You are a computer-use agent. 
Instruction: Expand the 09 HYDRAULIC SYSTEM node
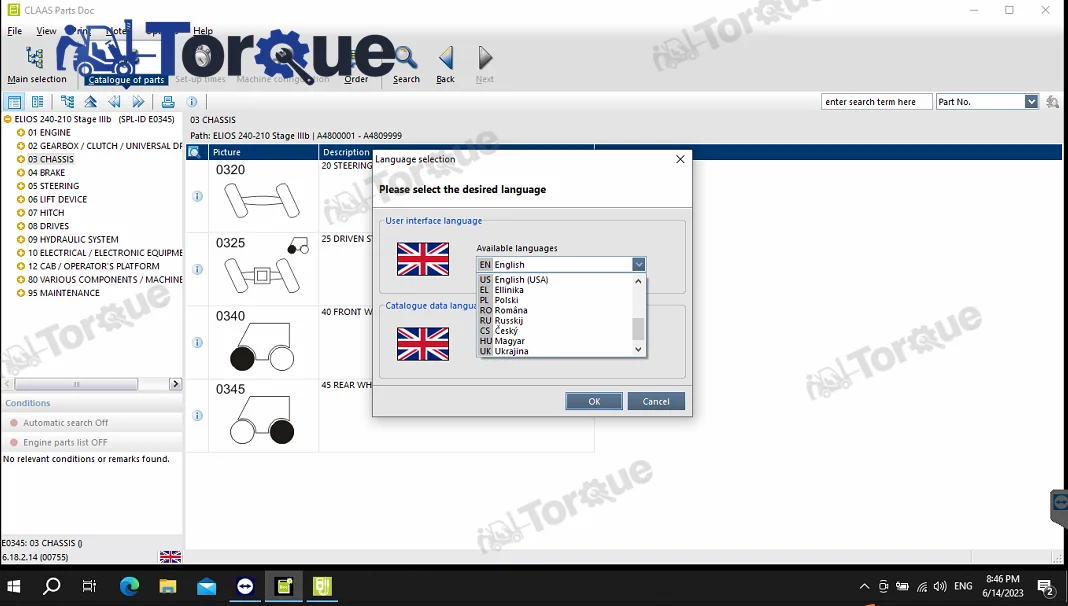pos(21,240)
